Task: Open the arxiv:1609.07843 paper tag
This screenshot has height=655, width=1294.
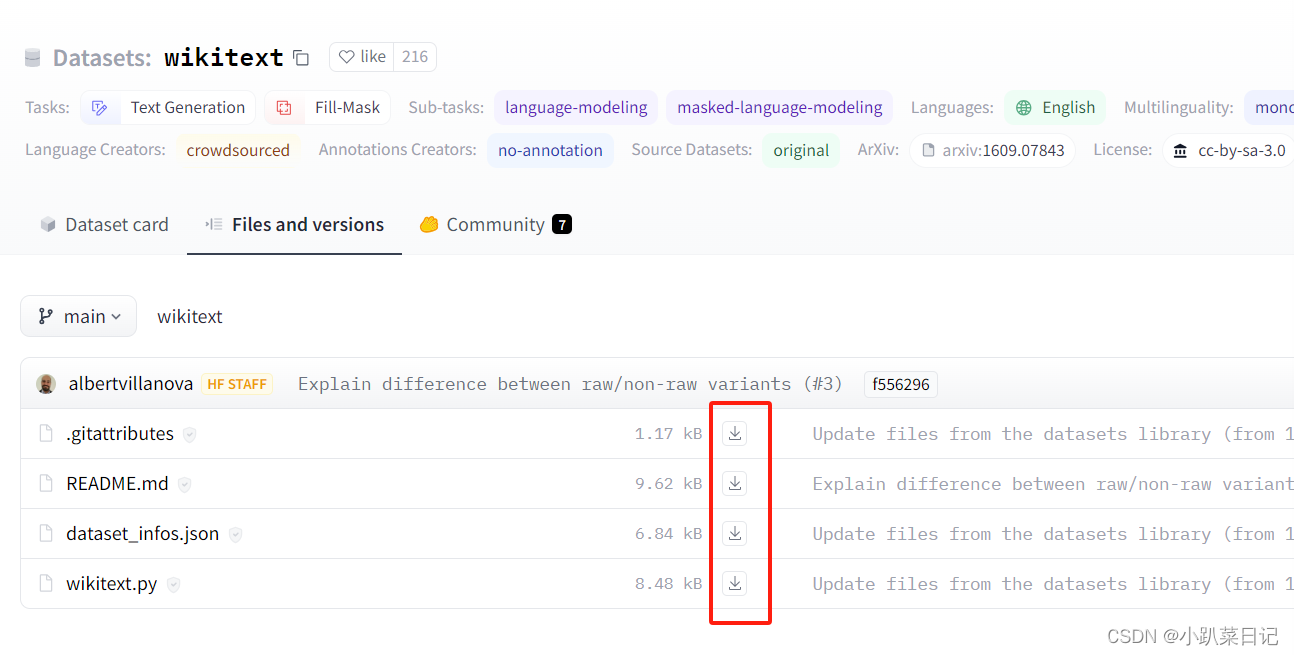Action: tap(992, 150)
